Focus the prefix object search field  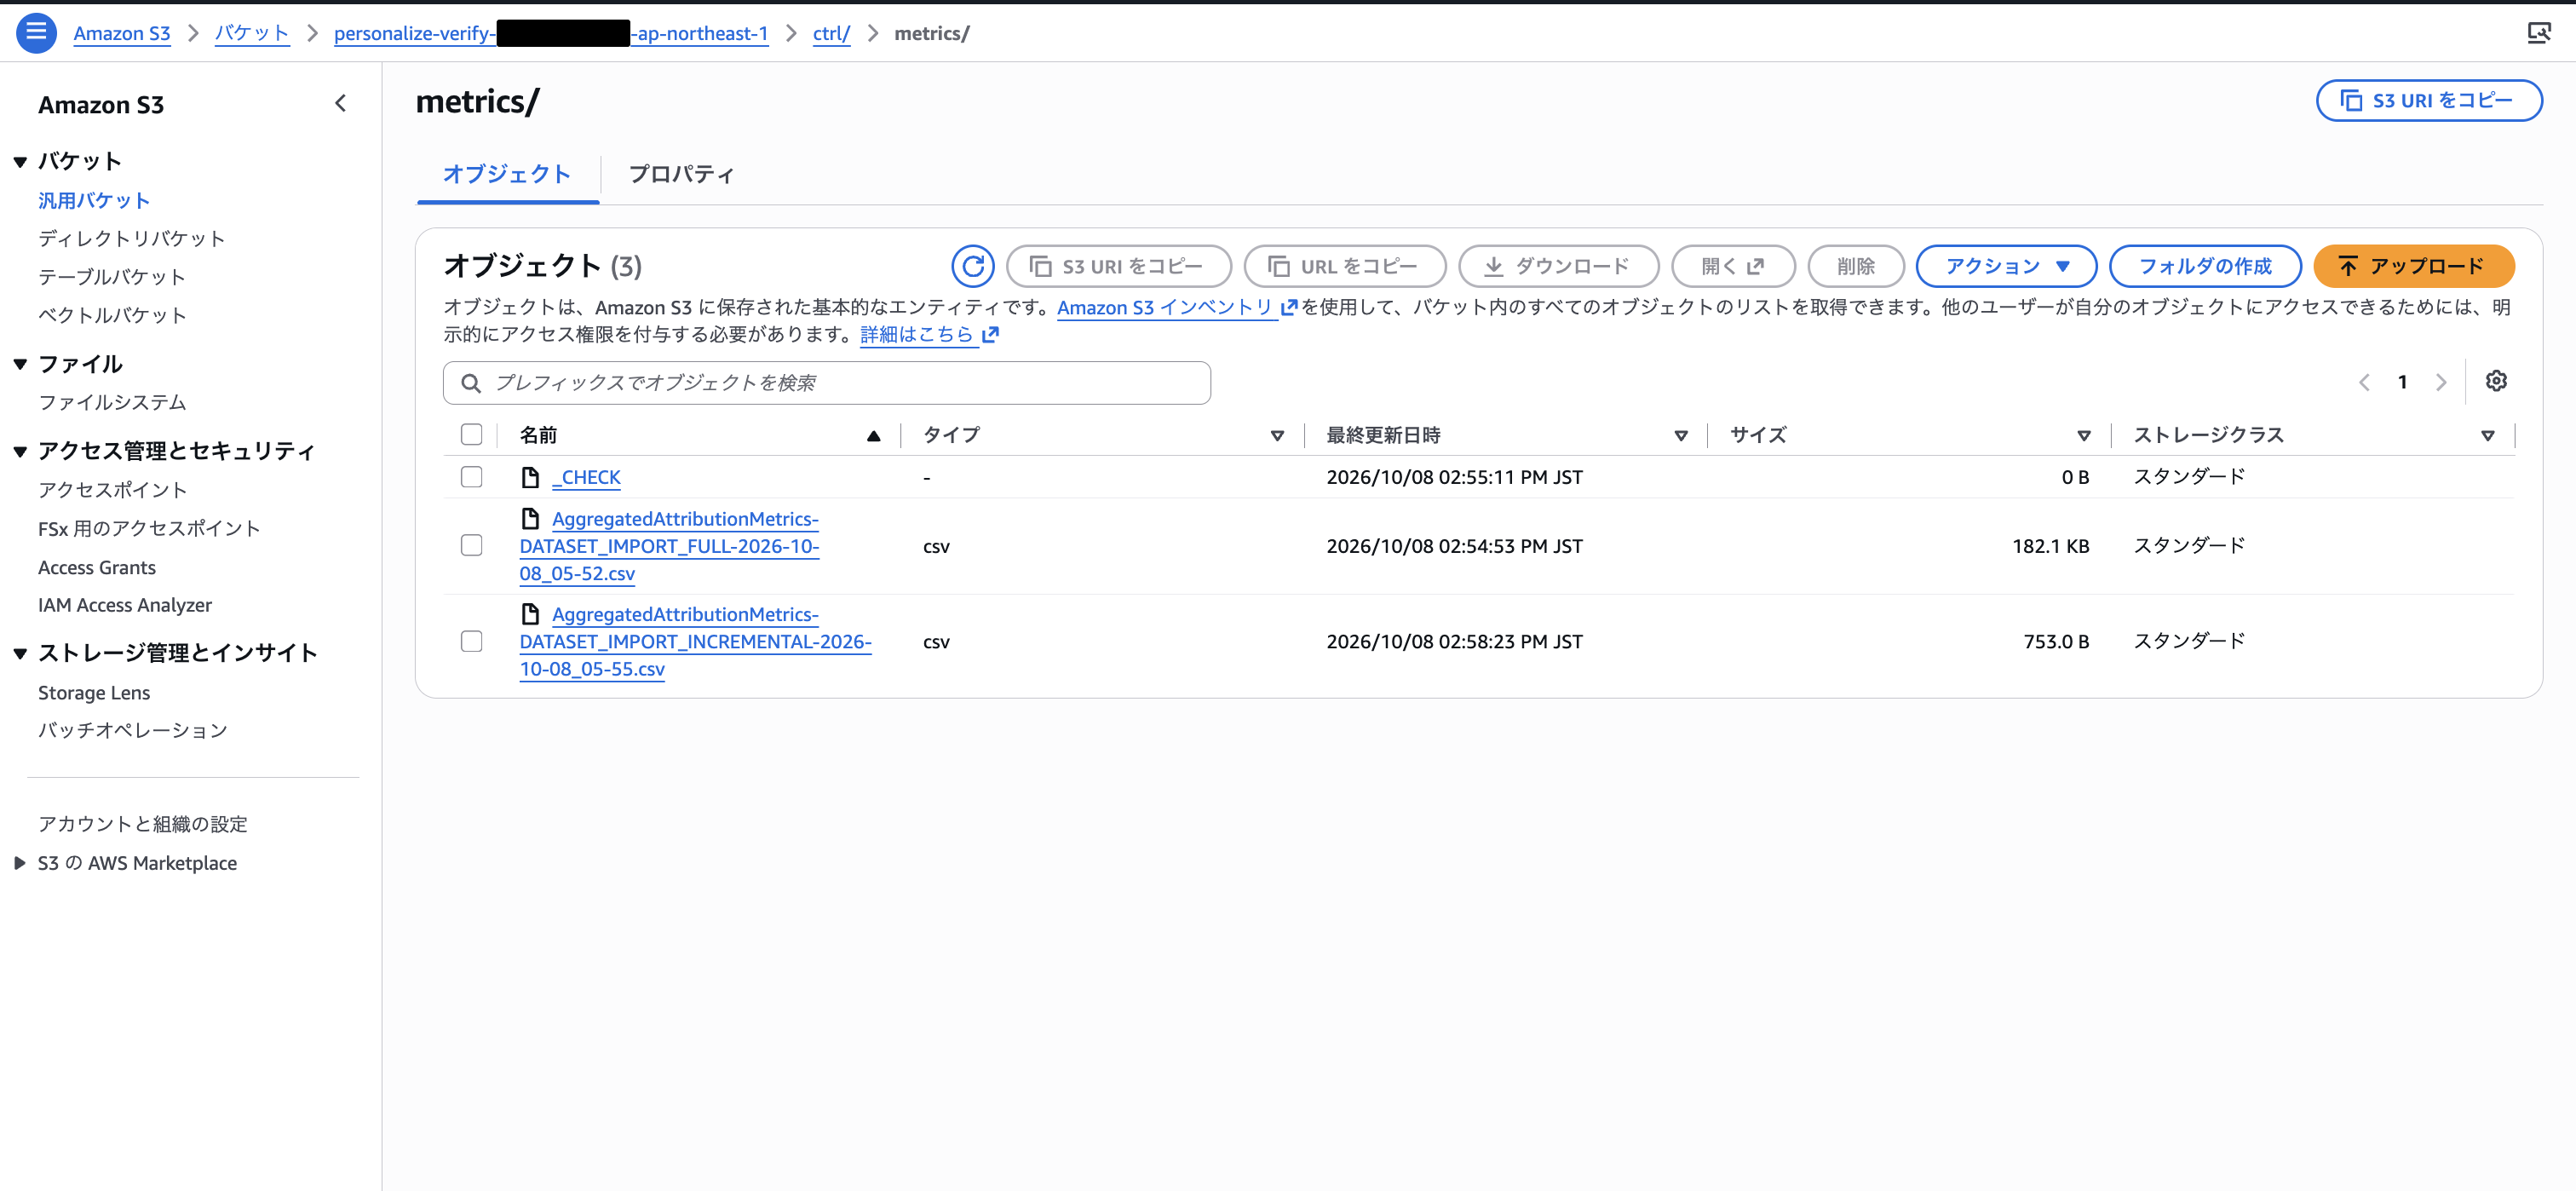(x=827, y=383)
